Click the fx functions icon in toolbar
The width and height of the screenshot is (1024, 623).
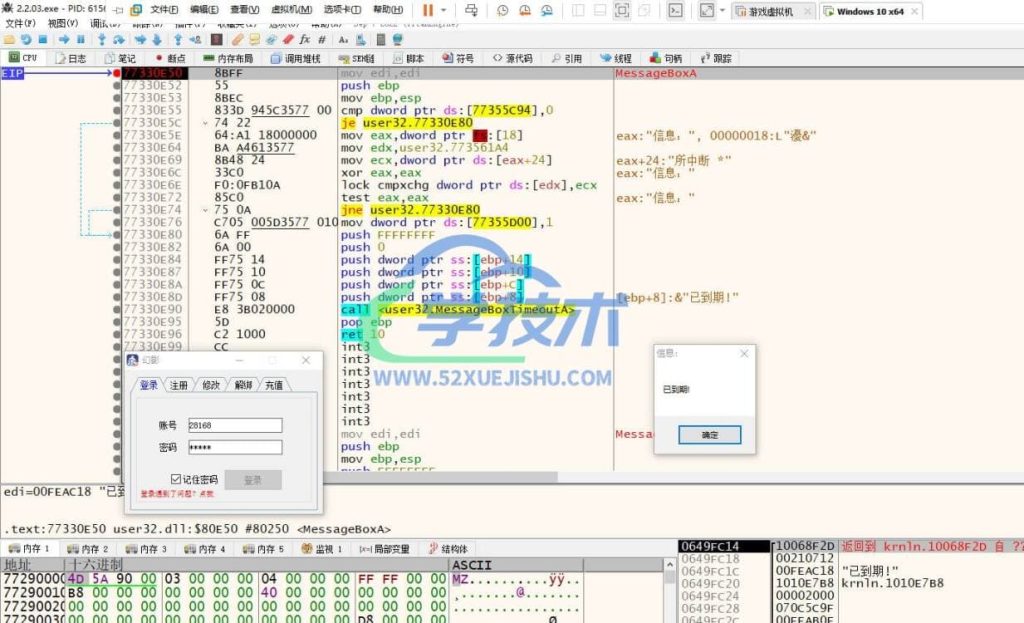pos(304,39)
